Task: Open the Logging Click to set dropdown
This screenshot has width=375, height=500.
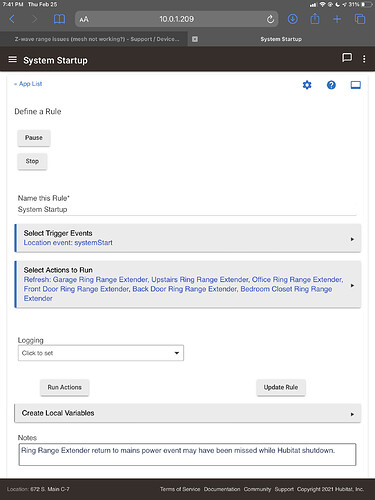Action: point(101,353)
